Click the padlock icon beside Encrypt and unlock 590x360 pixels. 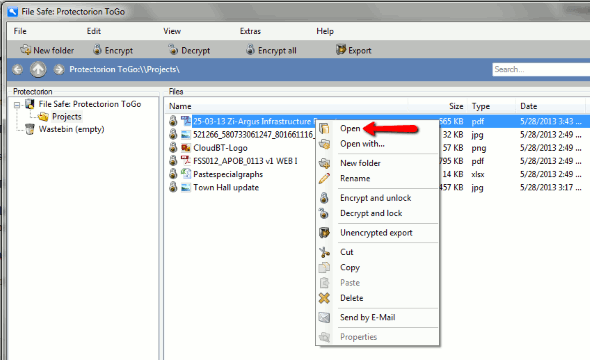(x=324, y=198)
